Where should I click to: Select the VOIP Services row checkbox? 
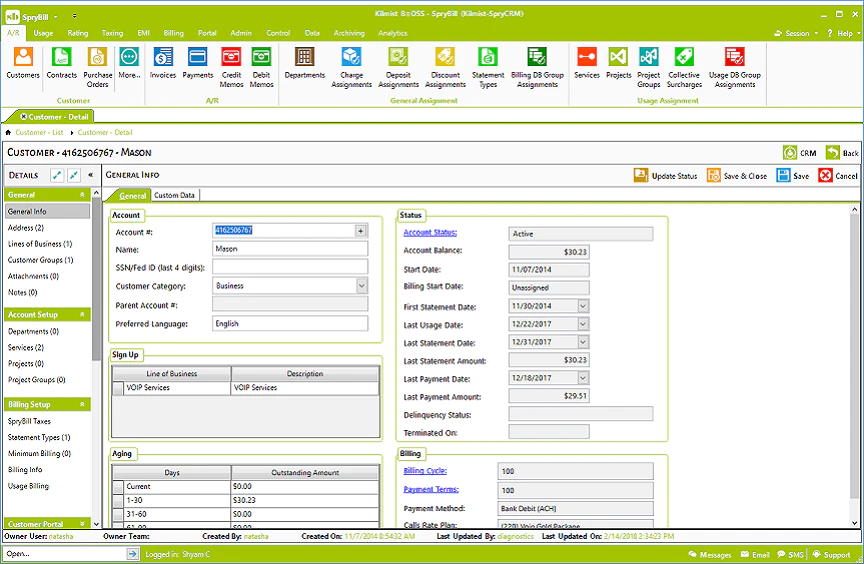[x=118, y=388]
